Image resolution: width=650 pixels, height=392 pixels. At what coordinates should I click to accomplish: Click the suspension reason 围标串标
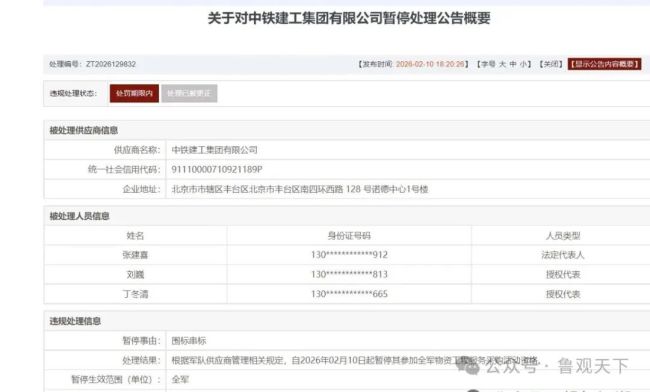click(x=189, y=341)
